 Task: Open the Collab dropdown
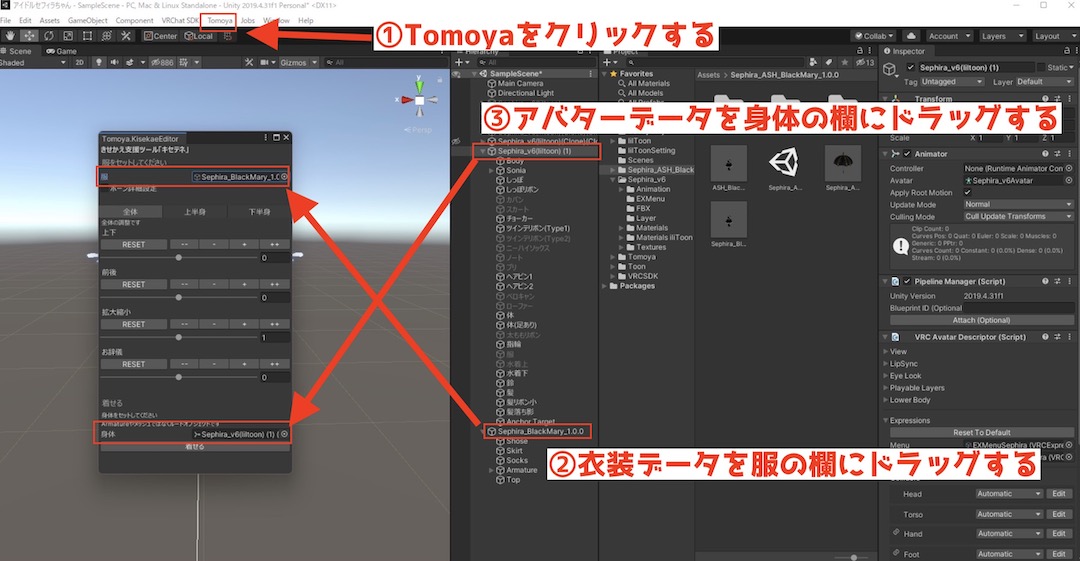[873, 36]
